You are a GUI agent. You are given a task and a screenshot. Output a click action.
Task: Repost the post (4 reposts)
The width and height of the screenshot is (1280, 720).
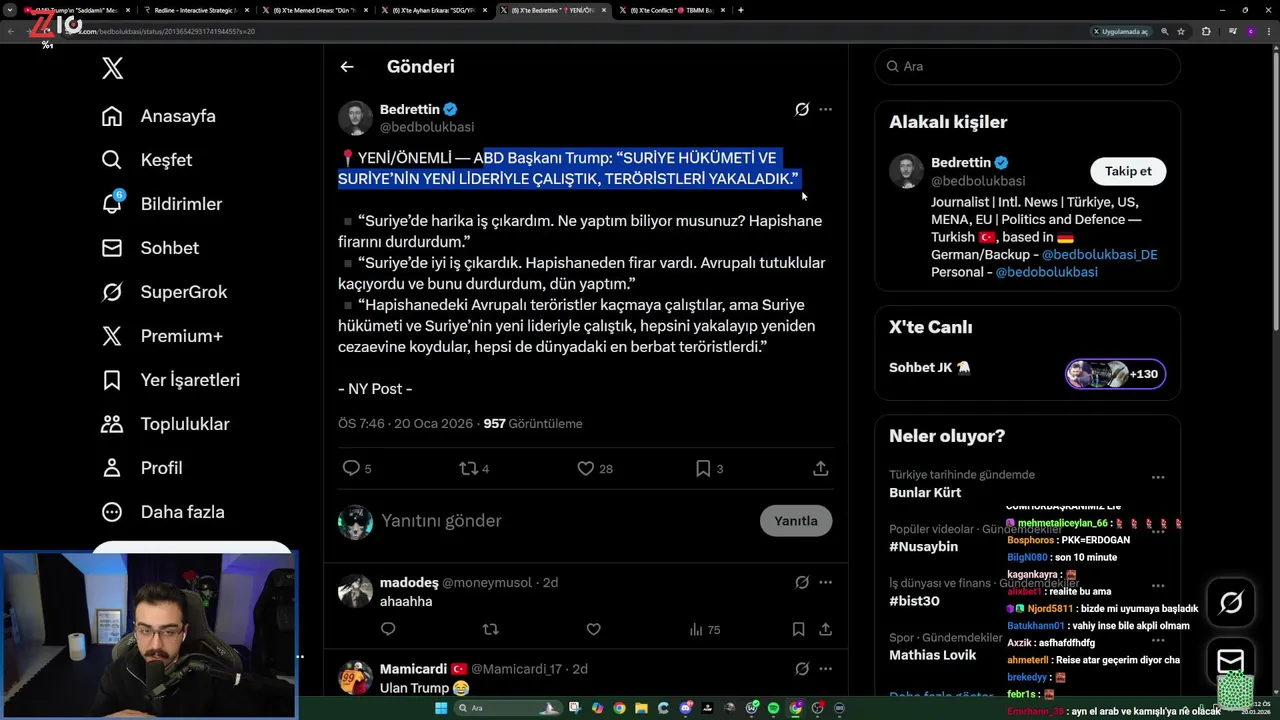[474, 468]
